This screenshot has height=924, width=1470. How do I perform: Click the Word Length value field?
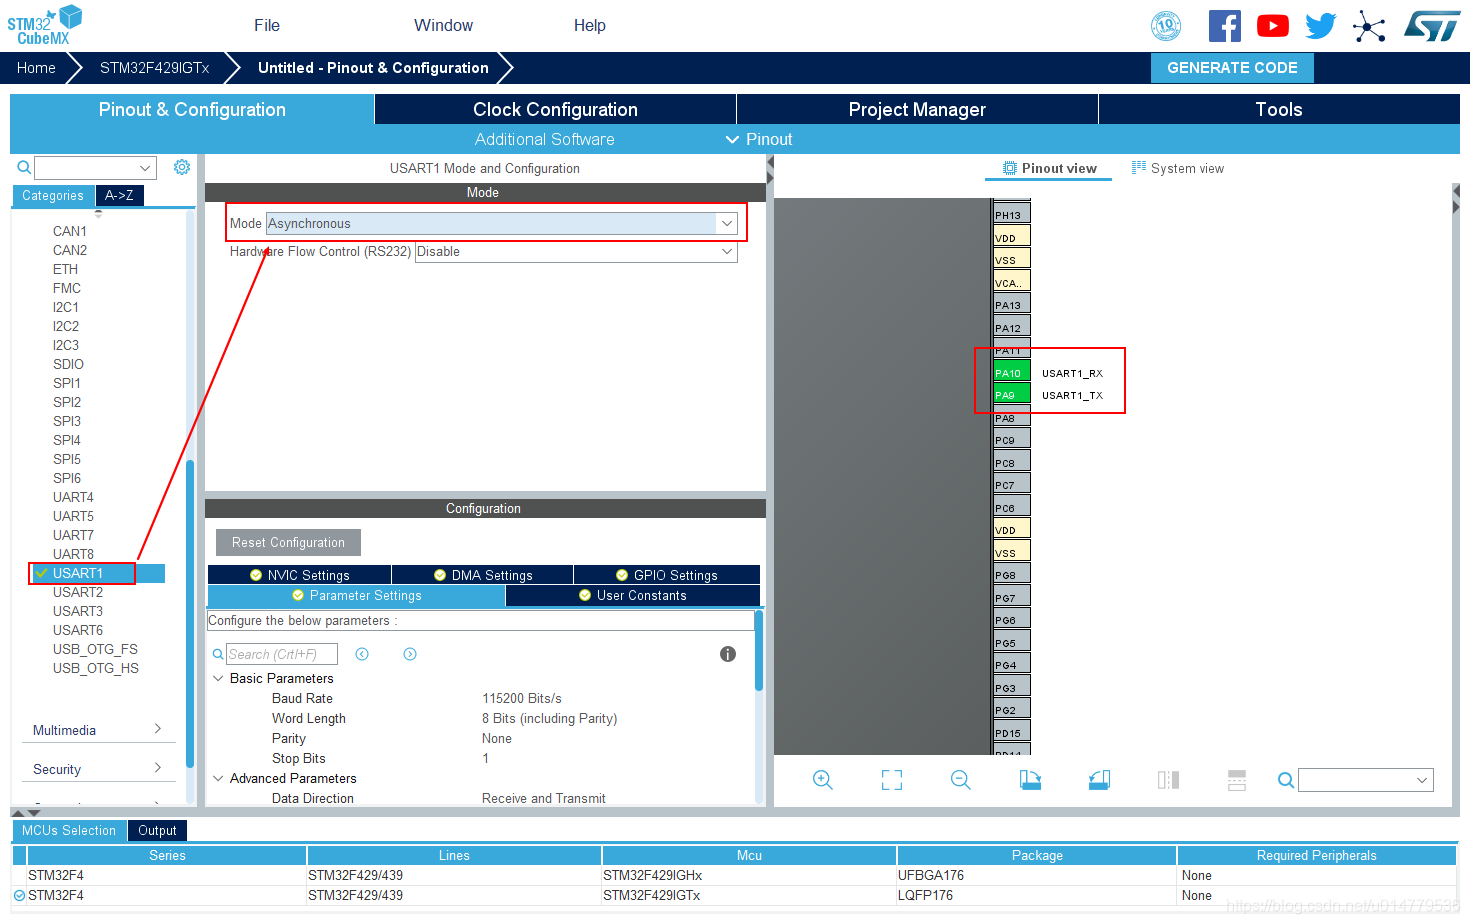pyautogui.click(x=550, y=718)
